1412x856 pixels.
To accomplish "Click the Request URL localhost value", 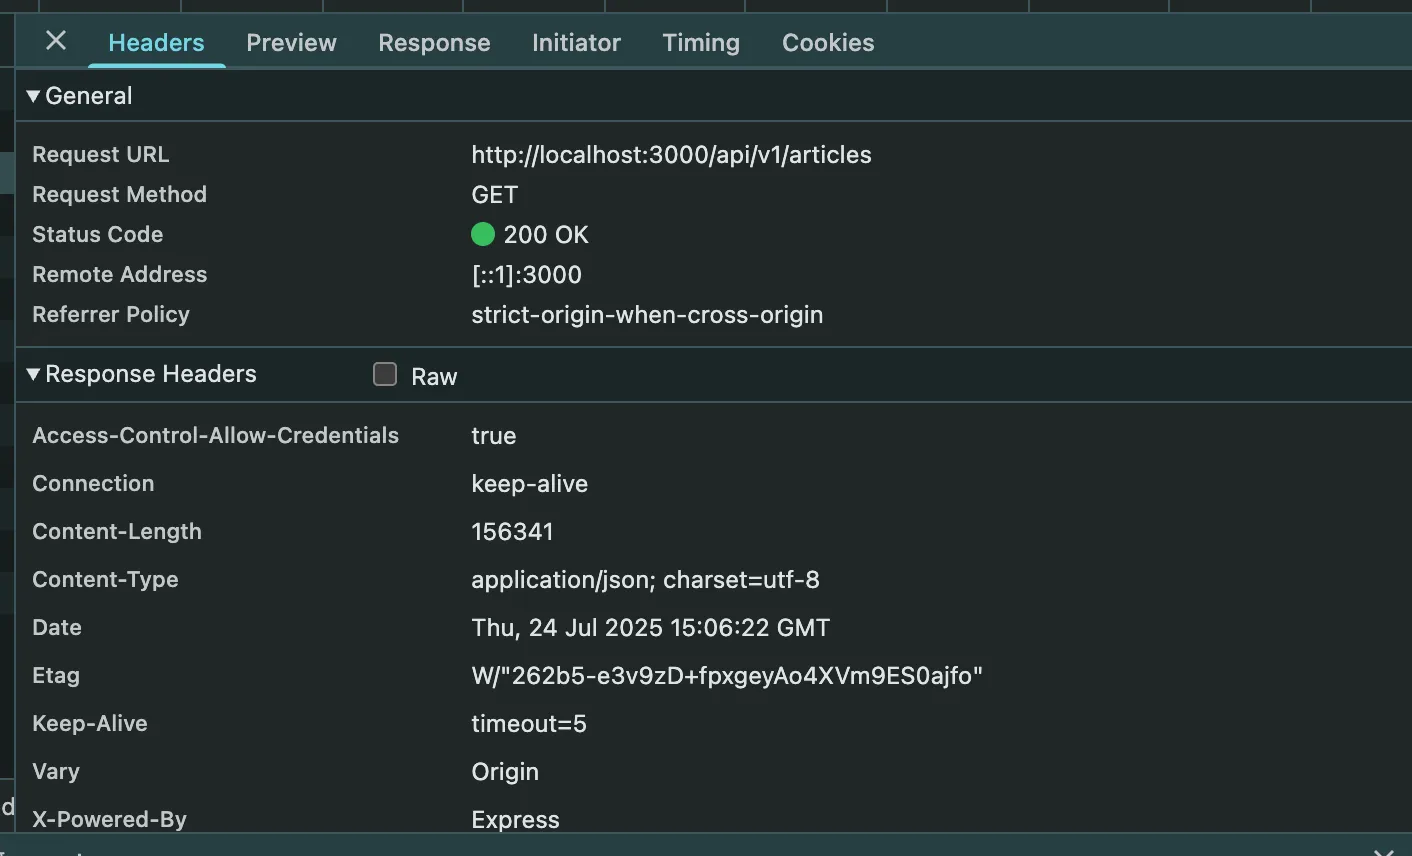I will click(x=671, y=155).
